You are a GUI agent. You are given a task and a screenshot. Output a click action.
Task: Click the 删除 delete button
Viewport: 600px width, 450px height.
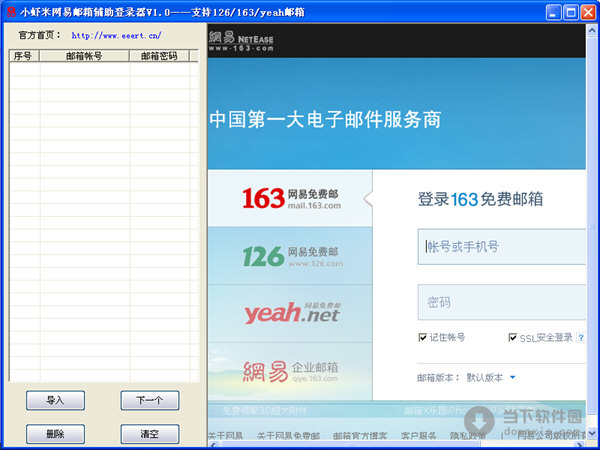click(55, 434)
